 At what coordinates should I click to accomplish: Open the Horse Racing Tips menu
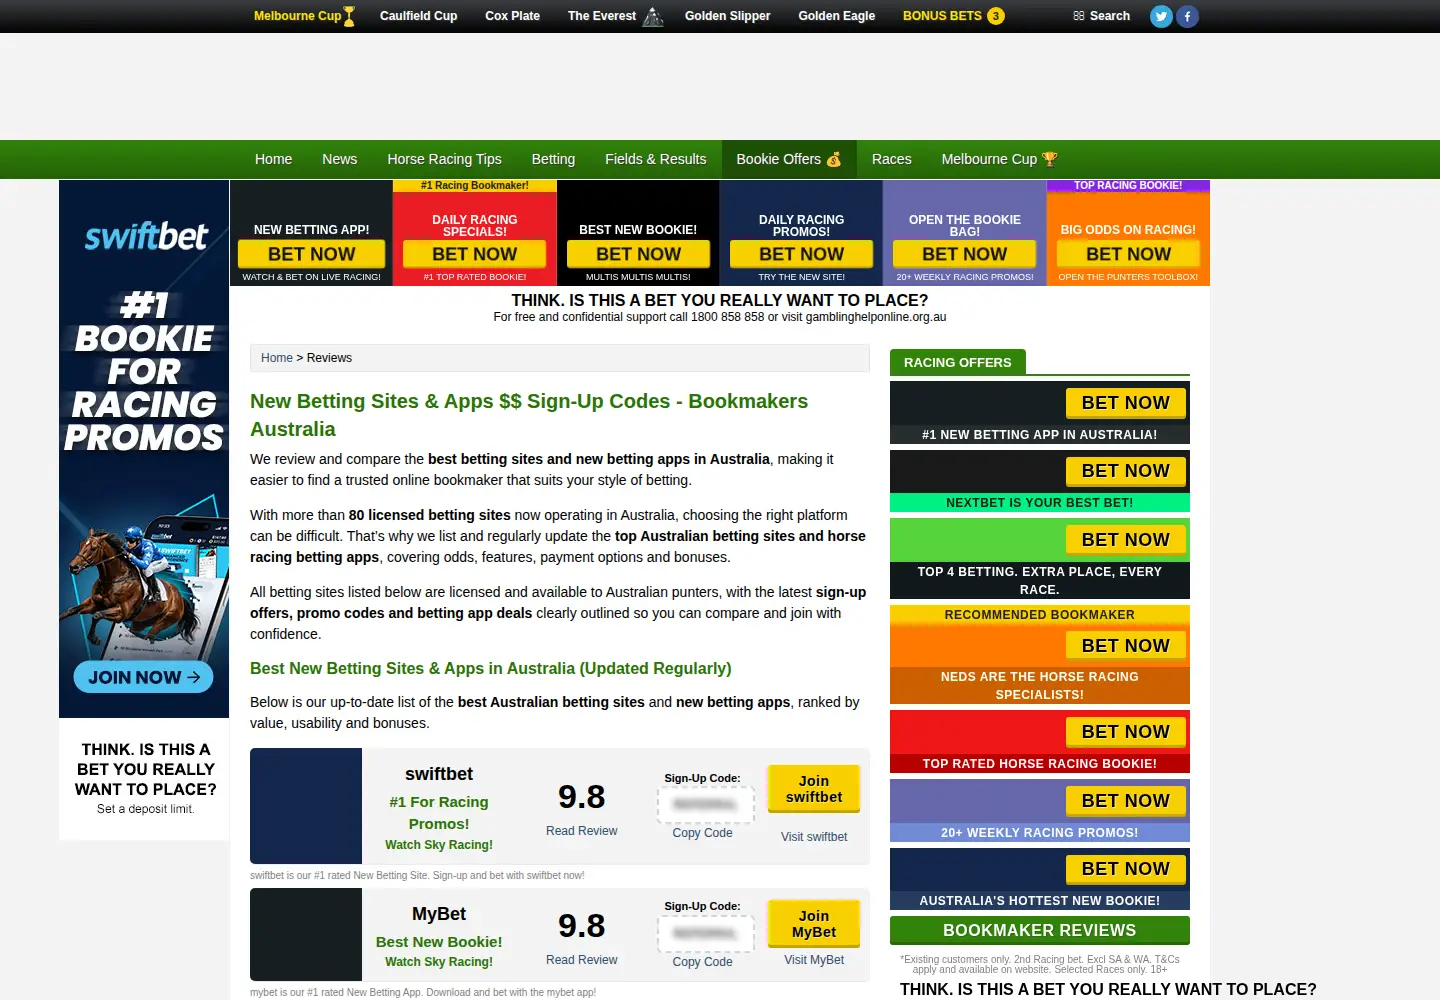click(x=444, y=159)
